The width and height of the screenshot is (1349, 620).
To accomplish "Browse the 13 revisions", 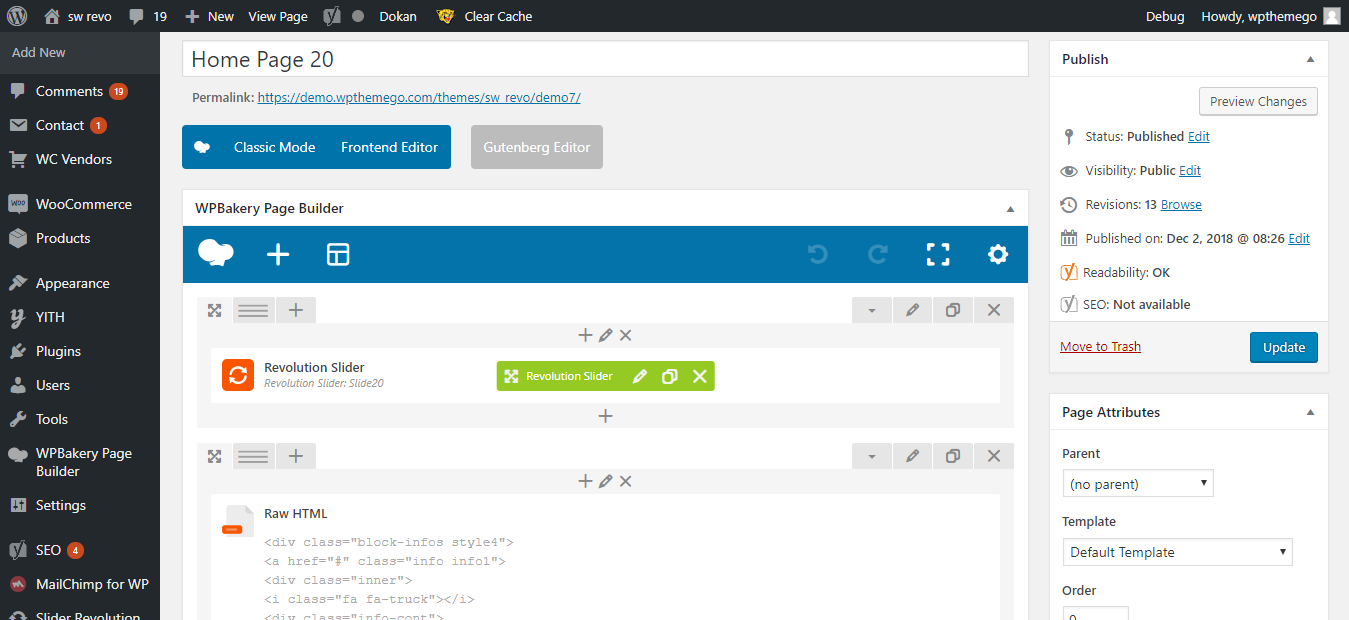I will (1181, 204).
